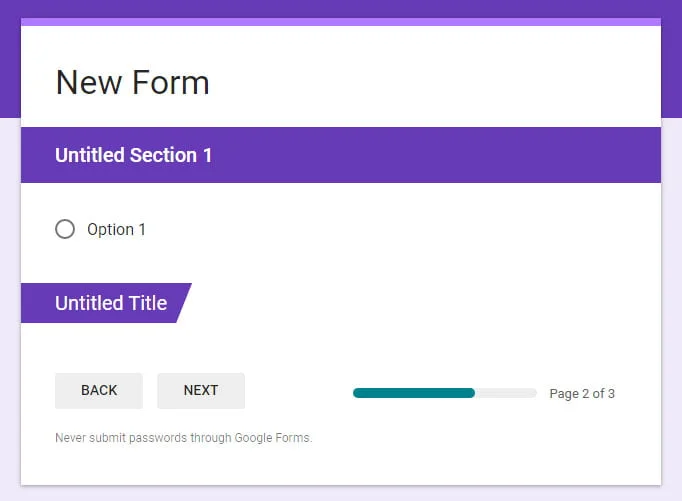
Task: Click the dark purple header background beside the card
Action: 10,60
